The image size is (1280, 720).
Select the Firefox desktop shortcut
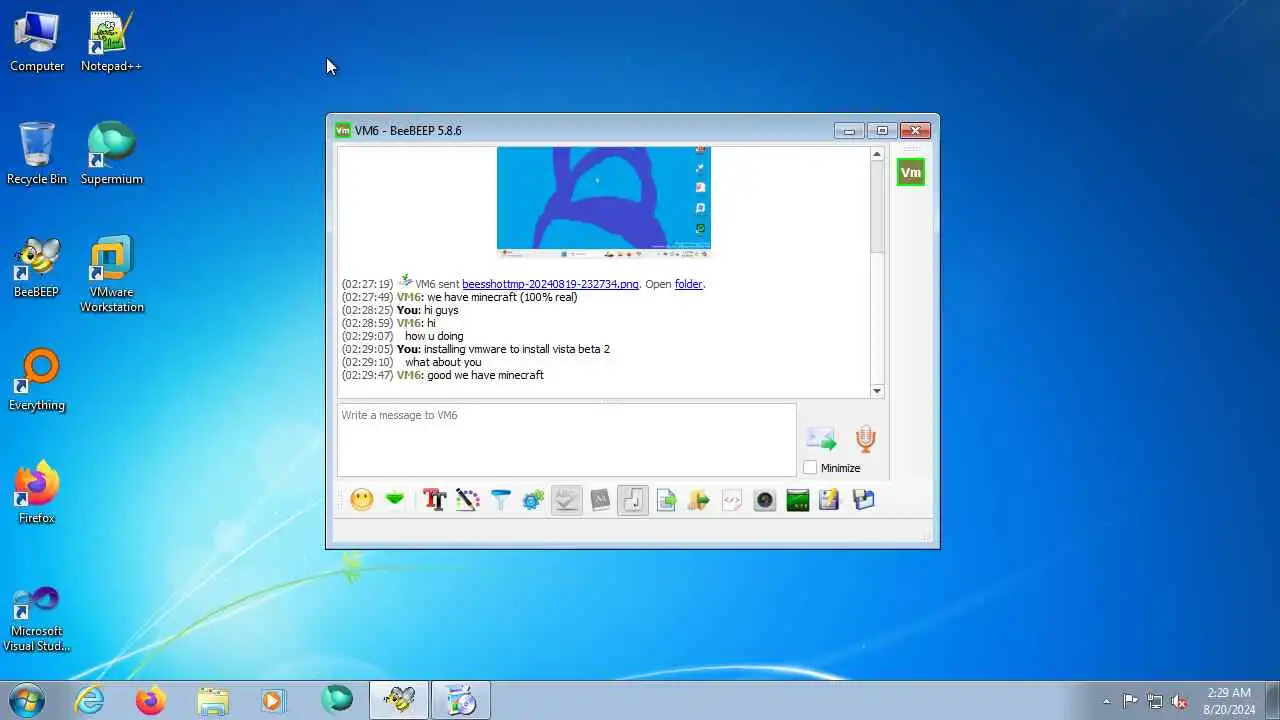click(x=37, y=493)
